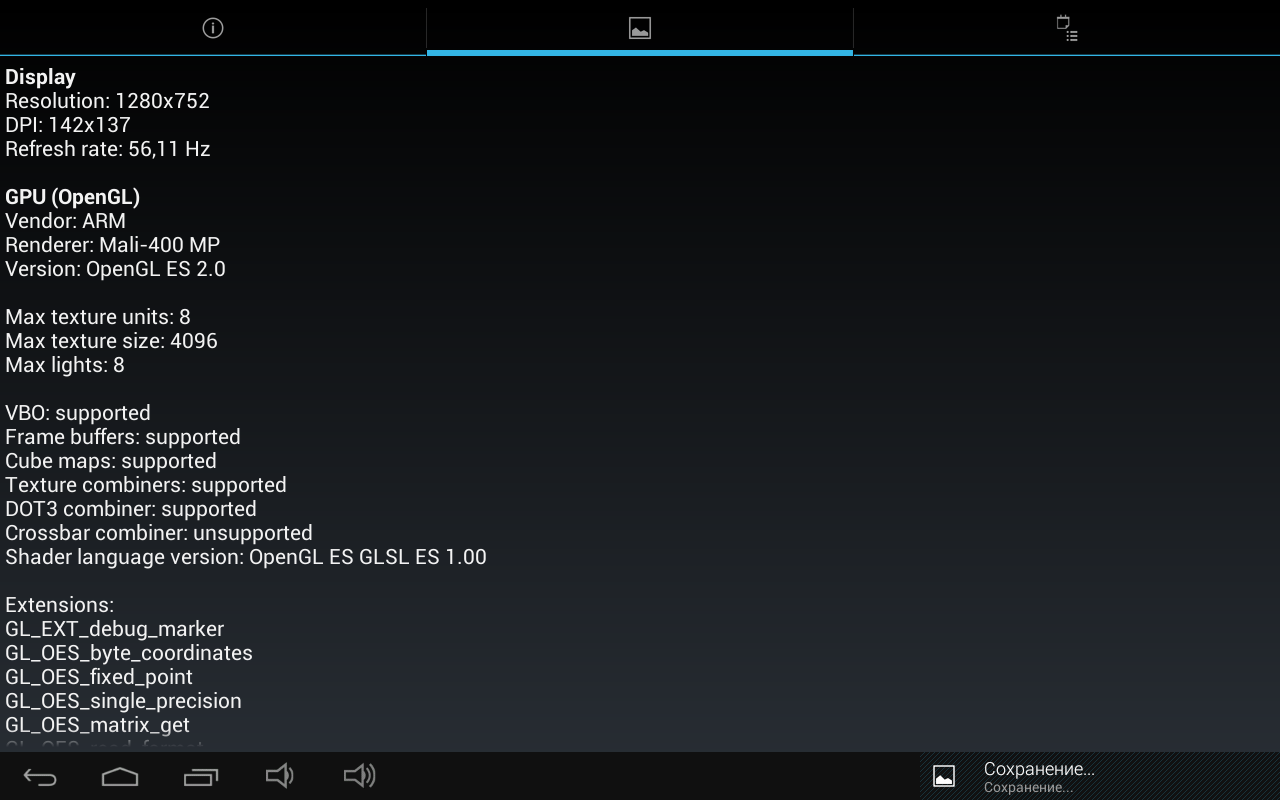Open the Сохранение... notification title

tap(1039, 769)
